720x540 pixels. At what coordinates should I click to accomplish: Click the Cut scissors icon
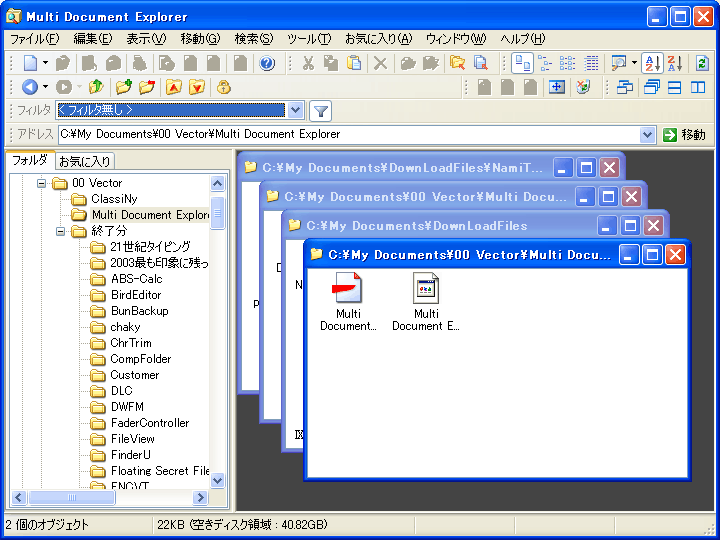pos(308,63)
